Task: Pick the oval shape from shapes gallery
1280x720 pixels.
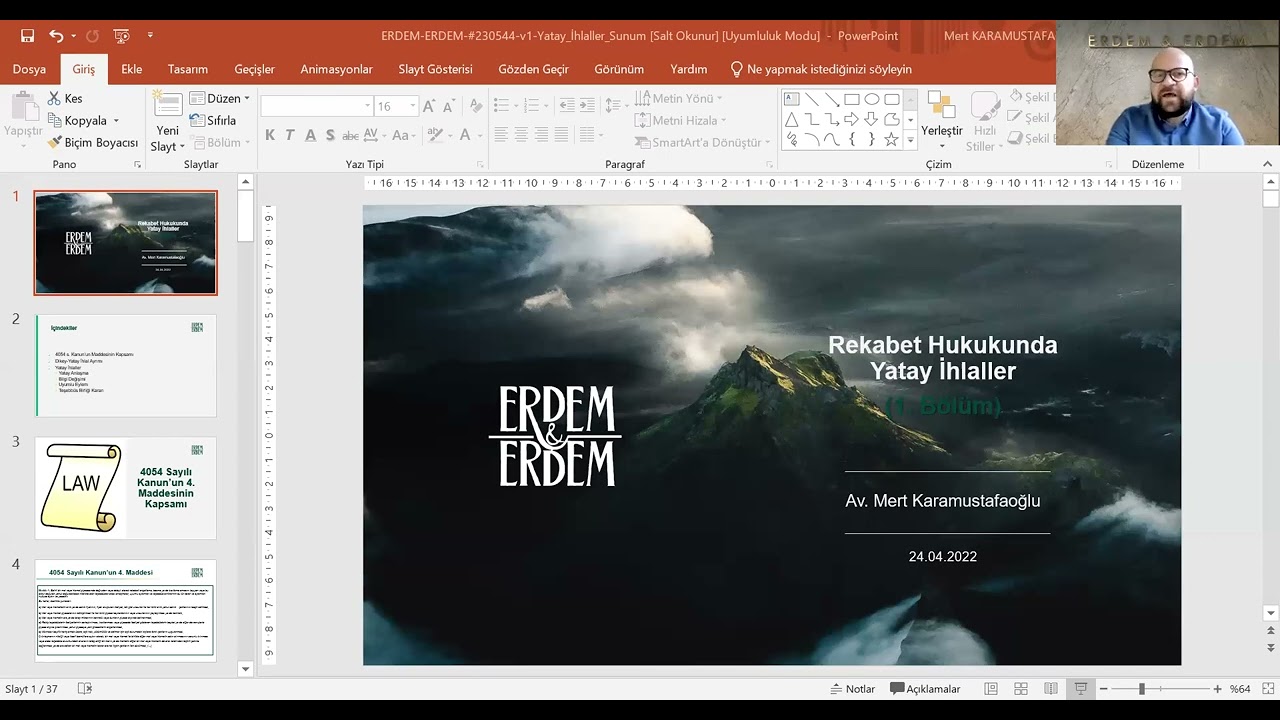Action: click(872, 99)
